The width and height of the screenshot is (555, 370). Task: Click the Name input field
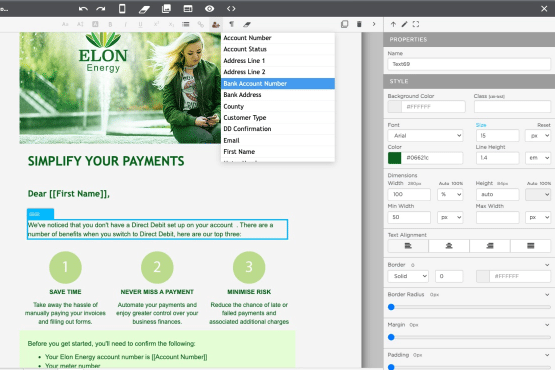pos(469,64)
